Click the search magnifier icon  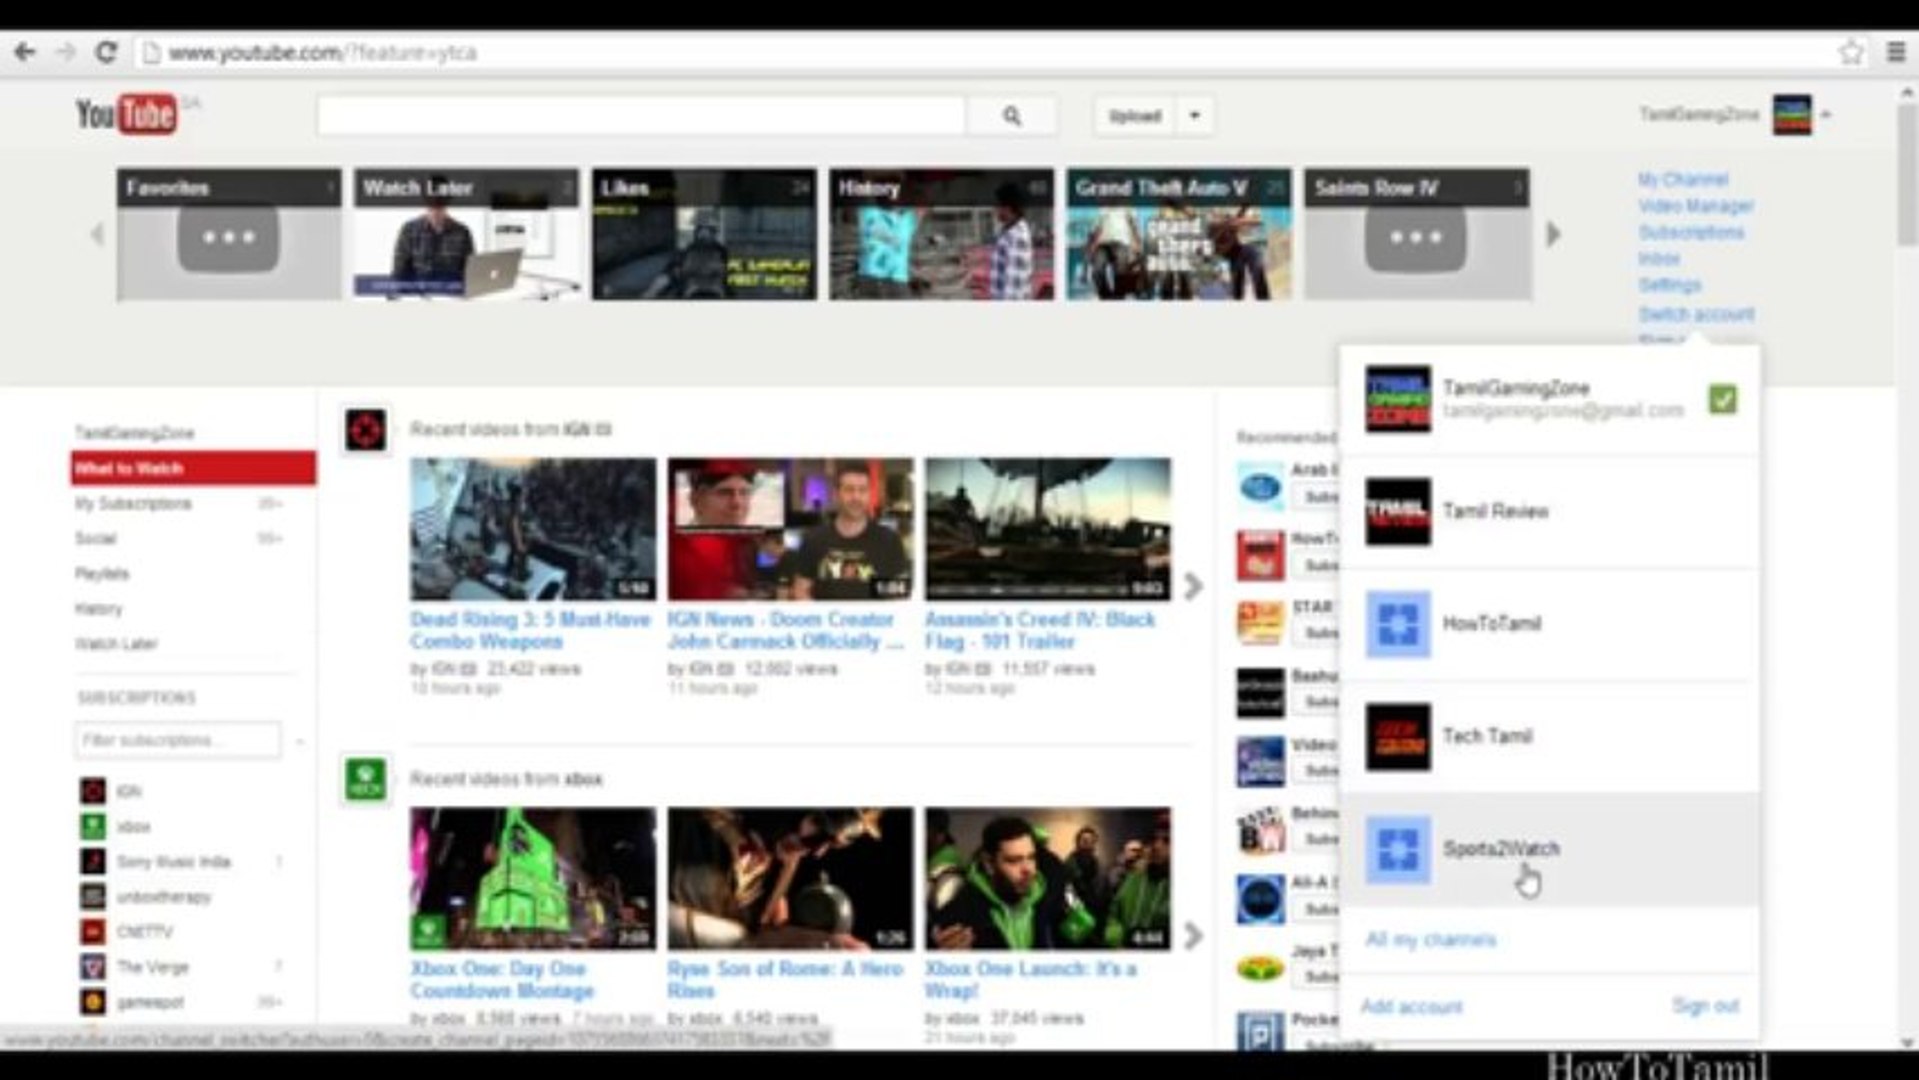[x=1012, y=116]
